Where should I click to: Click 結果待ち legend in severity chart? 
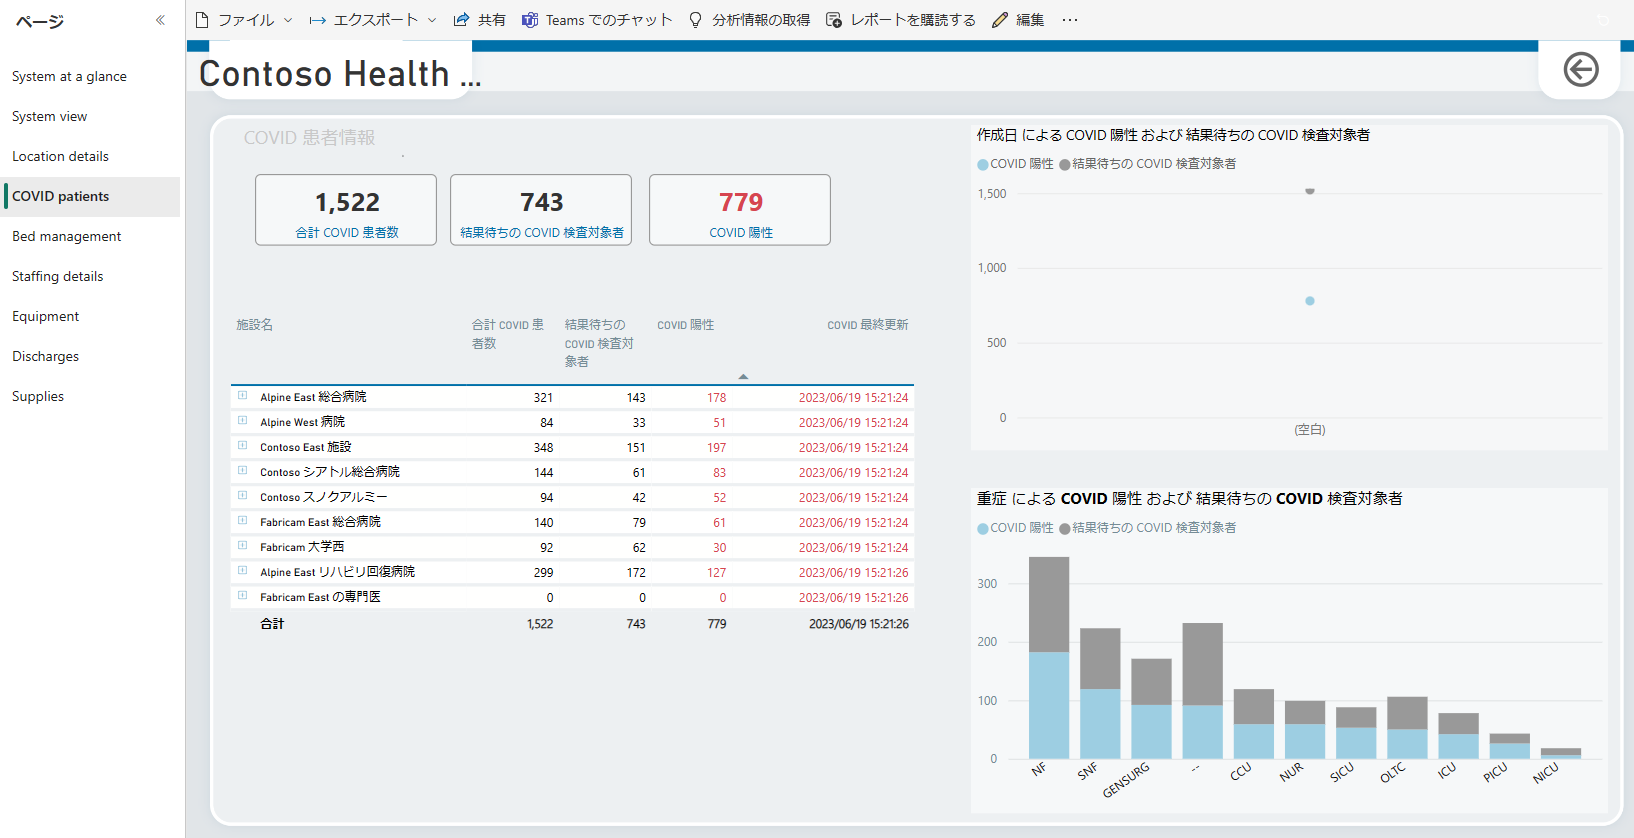coord(1148,528)
